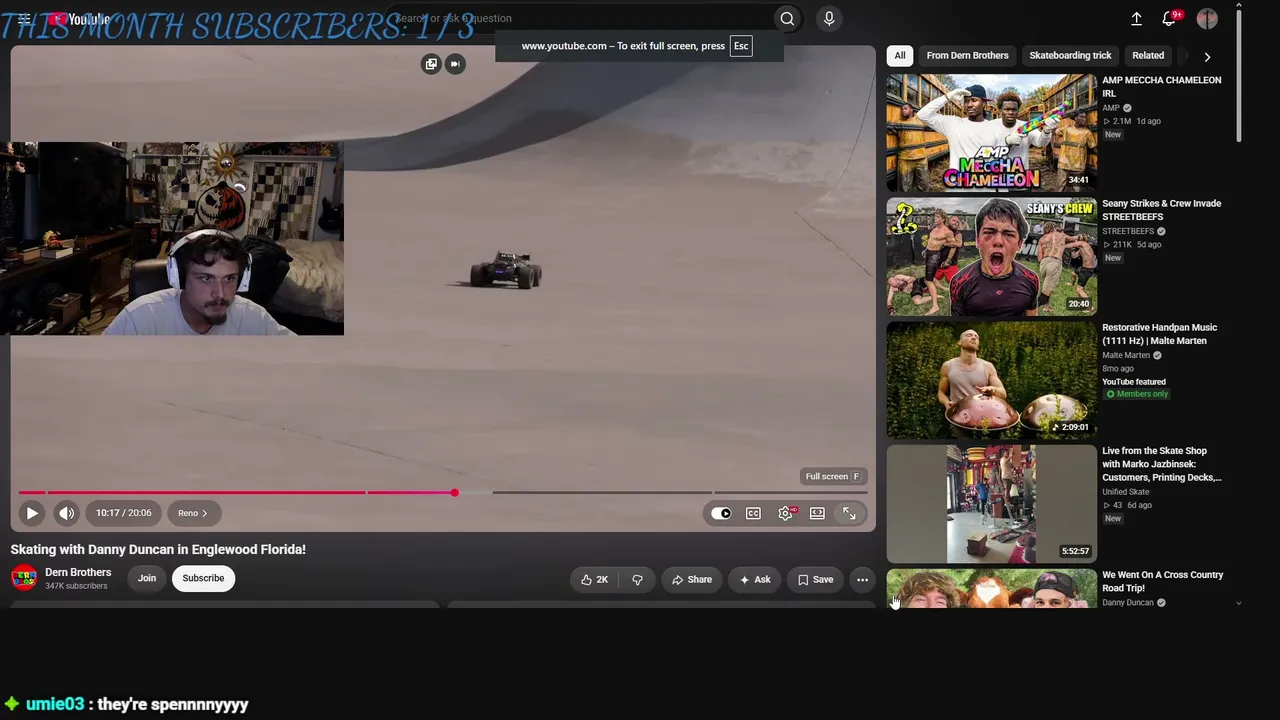Select the All filter chip

pos(900,56)
